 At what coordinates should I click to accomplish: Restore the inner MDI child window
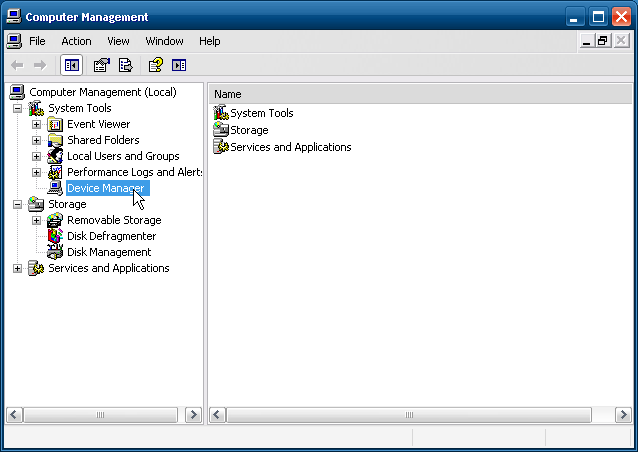click(603, 41)
